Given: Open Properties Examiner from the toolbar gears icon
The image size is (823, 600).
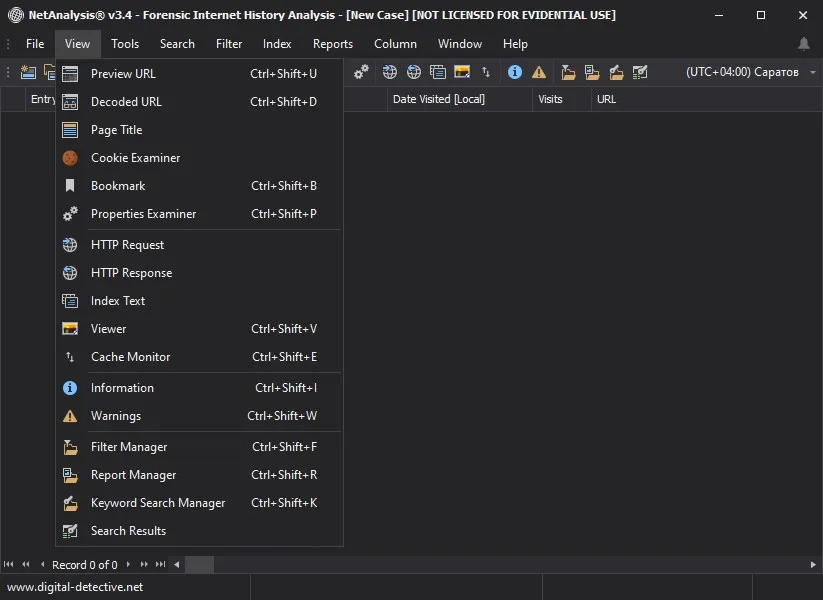Looking at the screenshot, I should [x=361, y=72].
